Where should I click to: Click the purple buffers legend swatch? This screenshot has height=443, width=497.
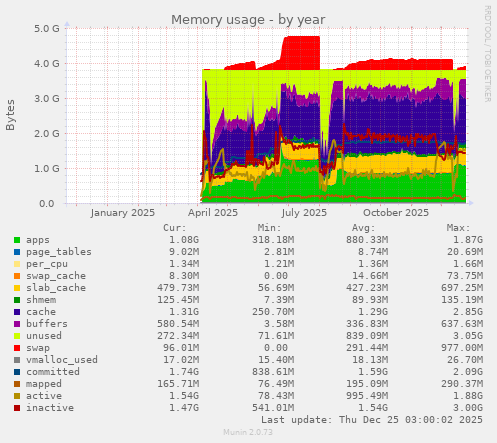pos(17,324)
